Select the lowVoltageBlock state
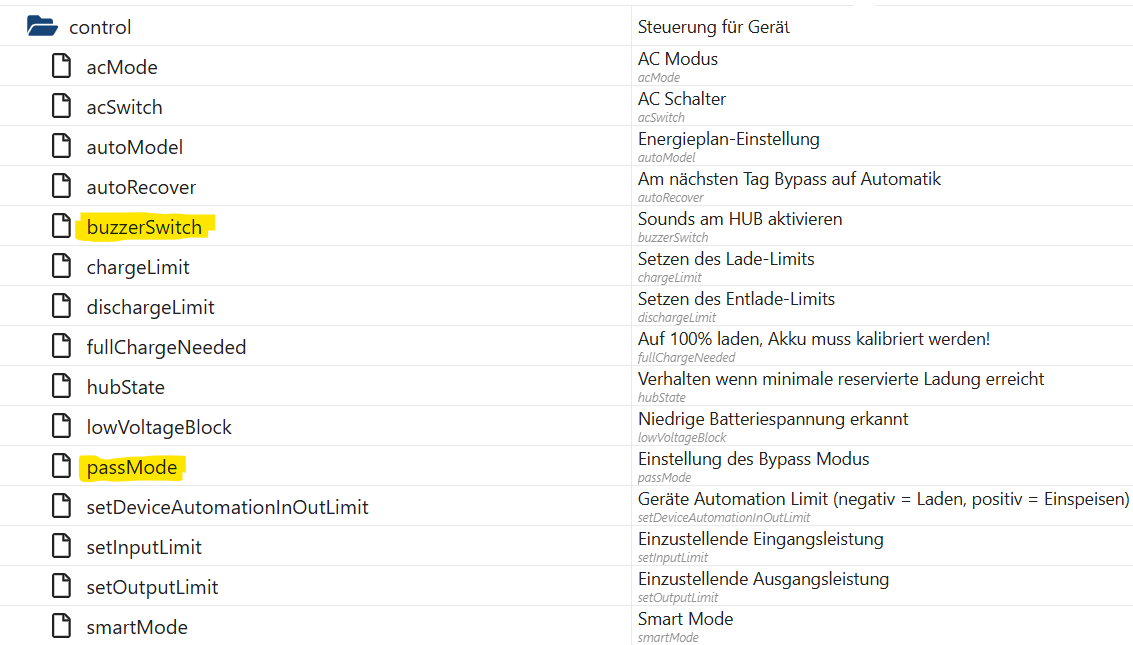 coord(159,427)
